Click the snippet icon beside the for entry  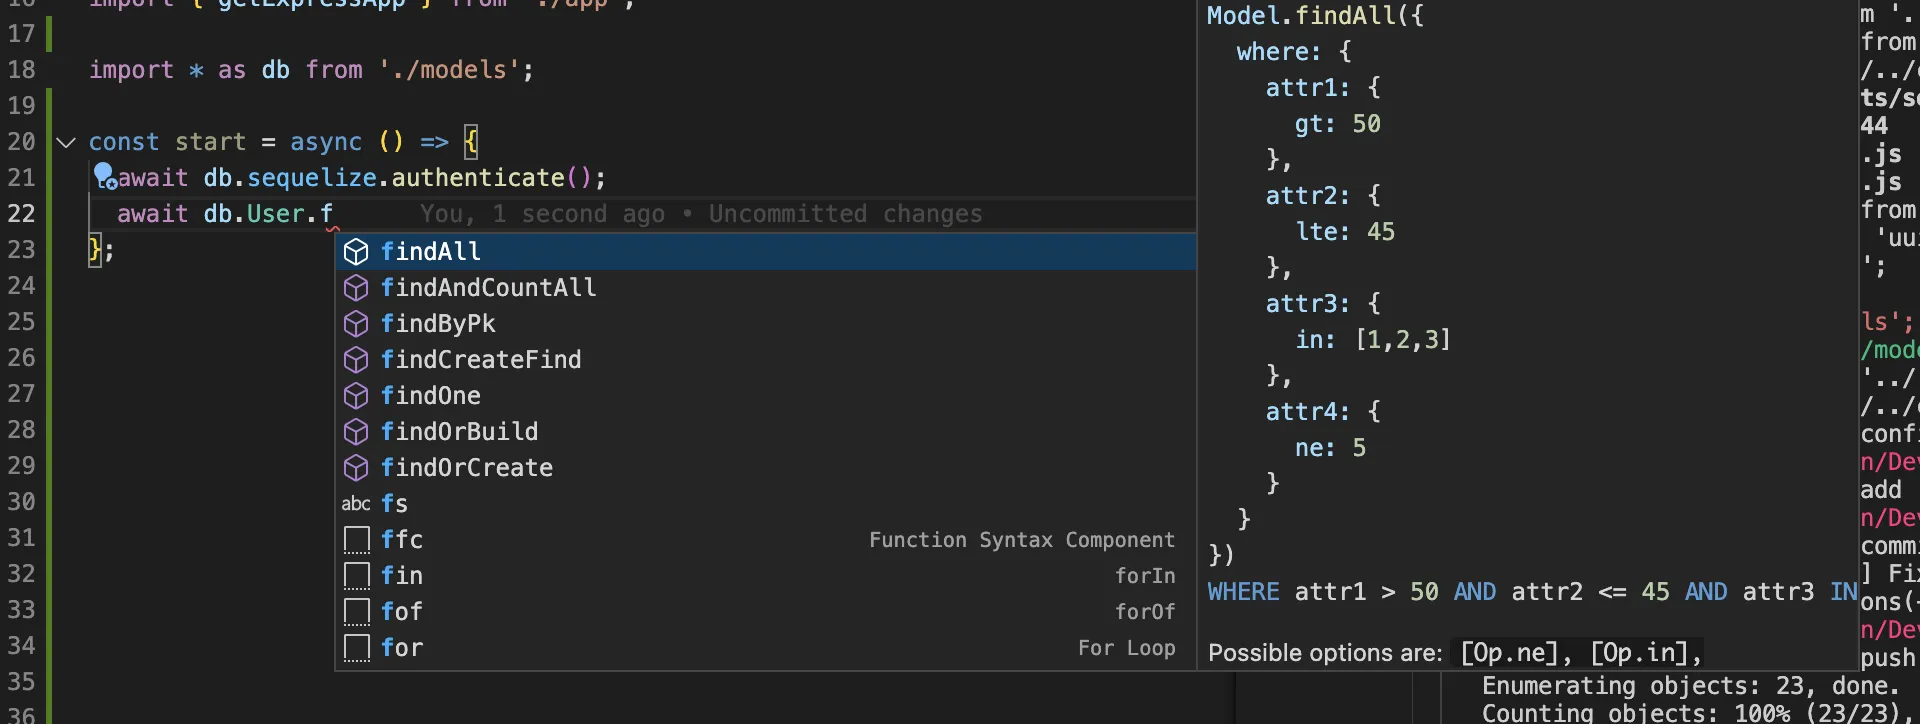(x=356, y=648)
